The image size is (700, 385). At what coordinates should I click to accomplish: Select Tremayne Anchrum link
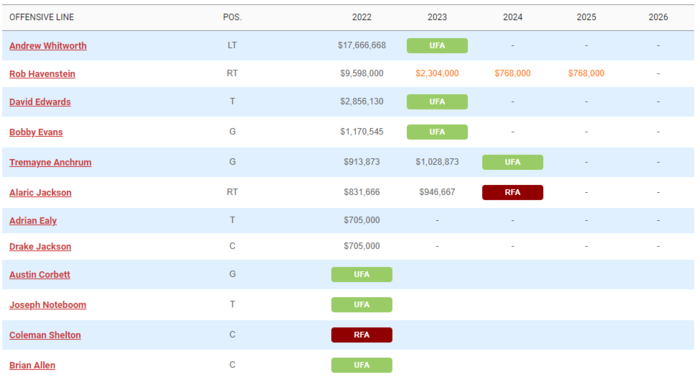coord(50,162)
